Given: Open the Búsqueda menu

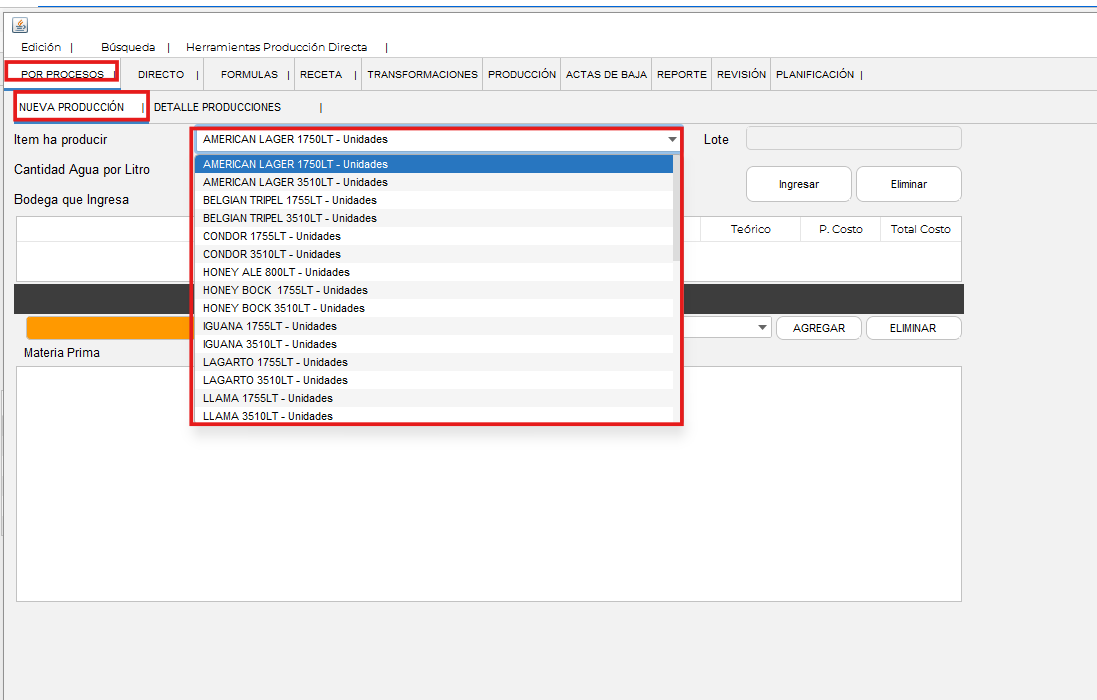Looking at the screenshot, I should 128,47.
